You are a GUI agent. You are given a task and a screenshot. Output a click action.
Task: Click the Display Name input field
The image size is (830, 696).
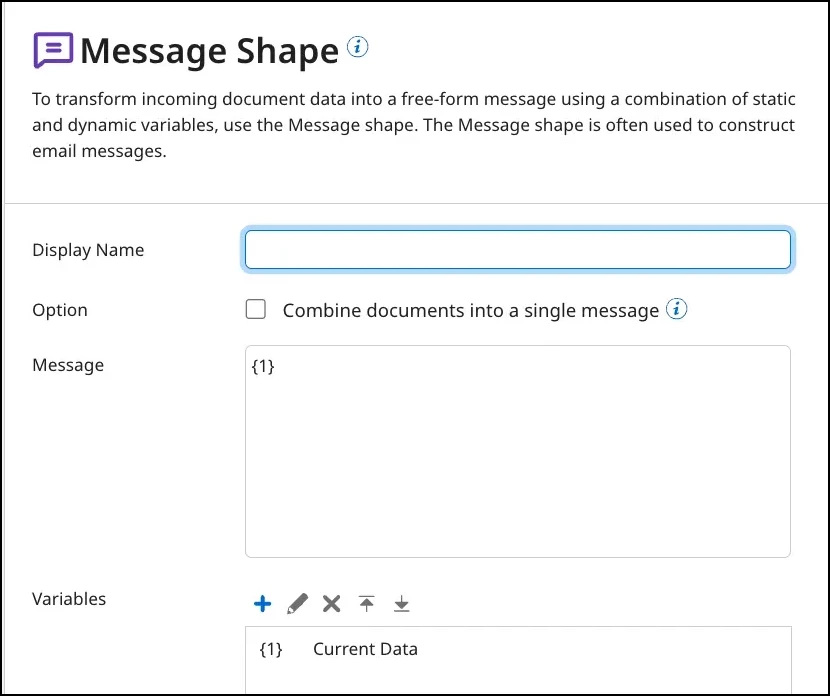click(517, 249)
